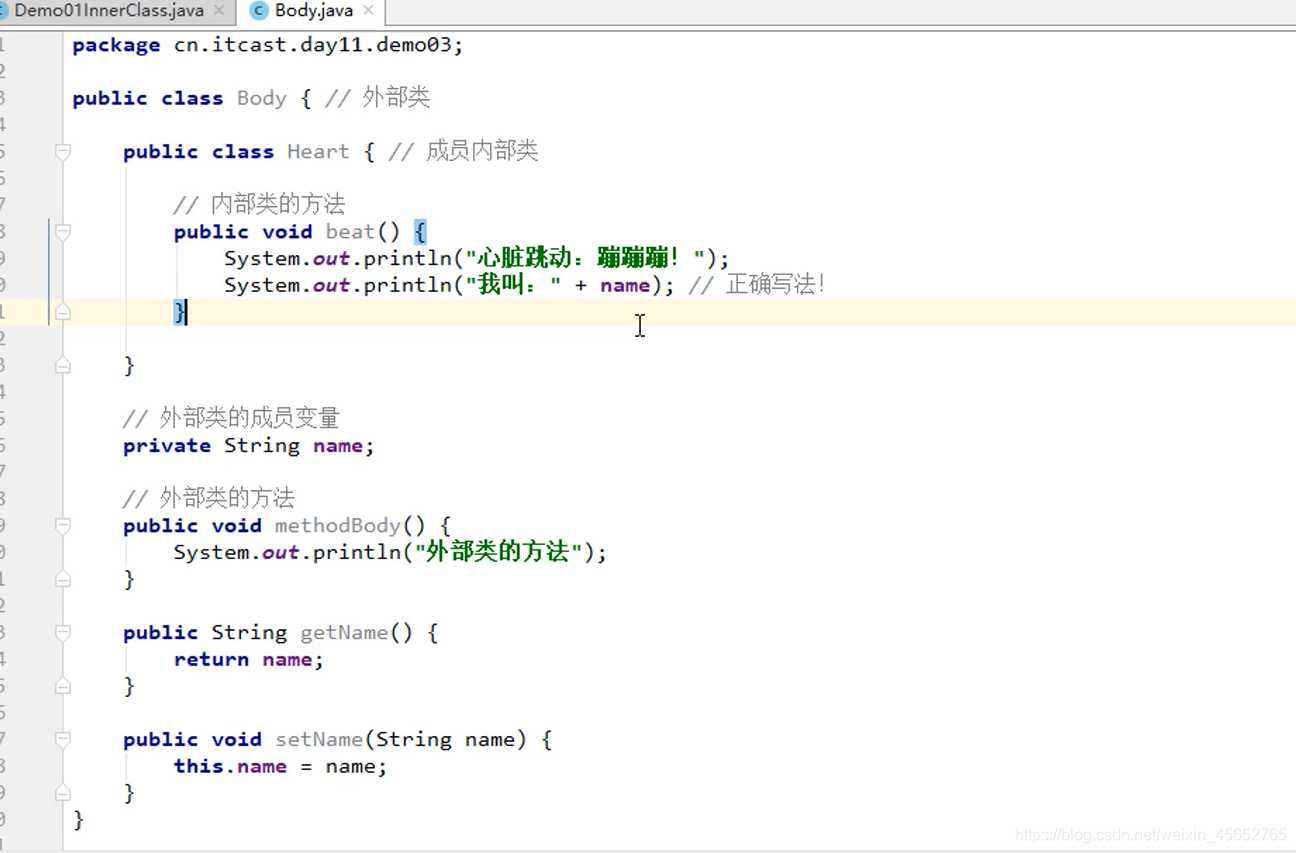Click the cn.itcast.day11.demo03 package name
This screenshot has width=1296, height=853.
pyautogui.click(x=315, y=45)
